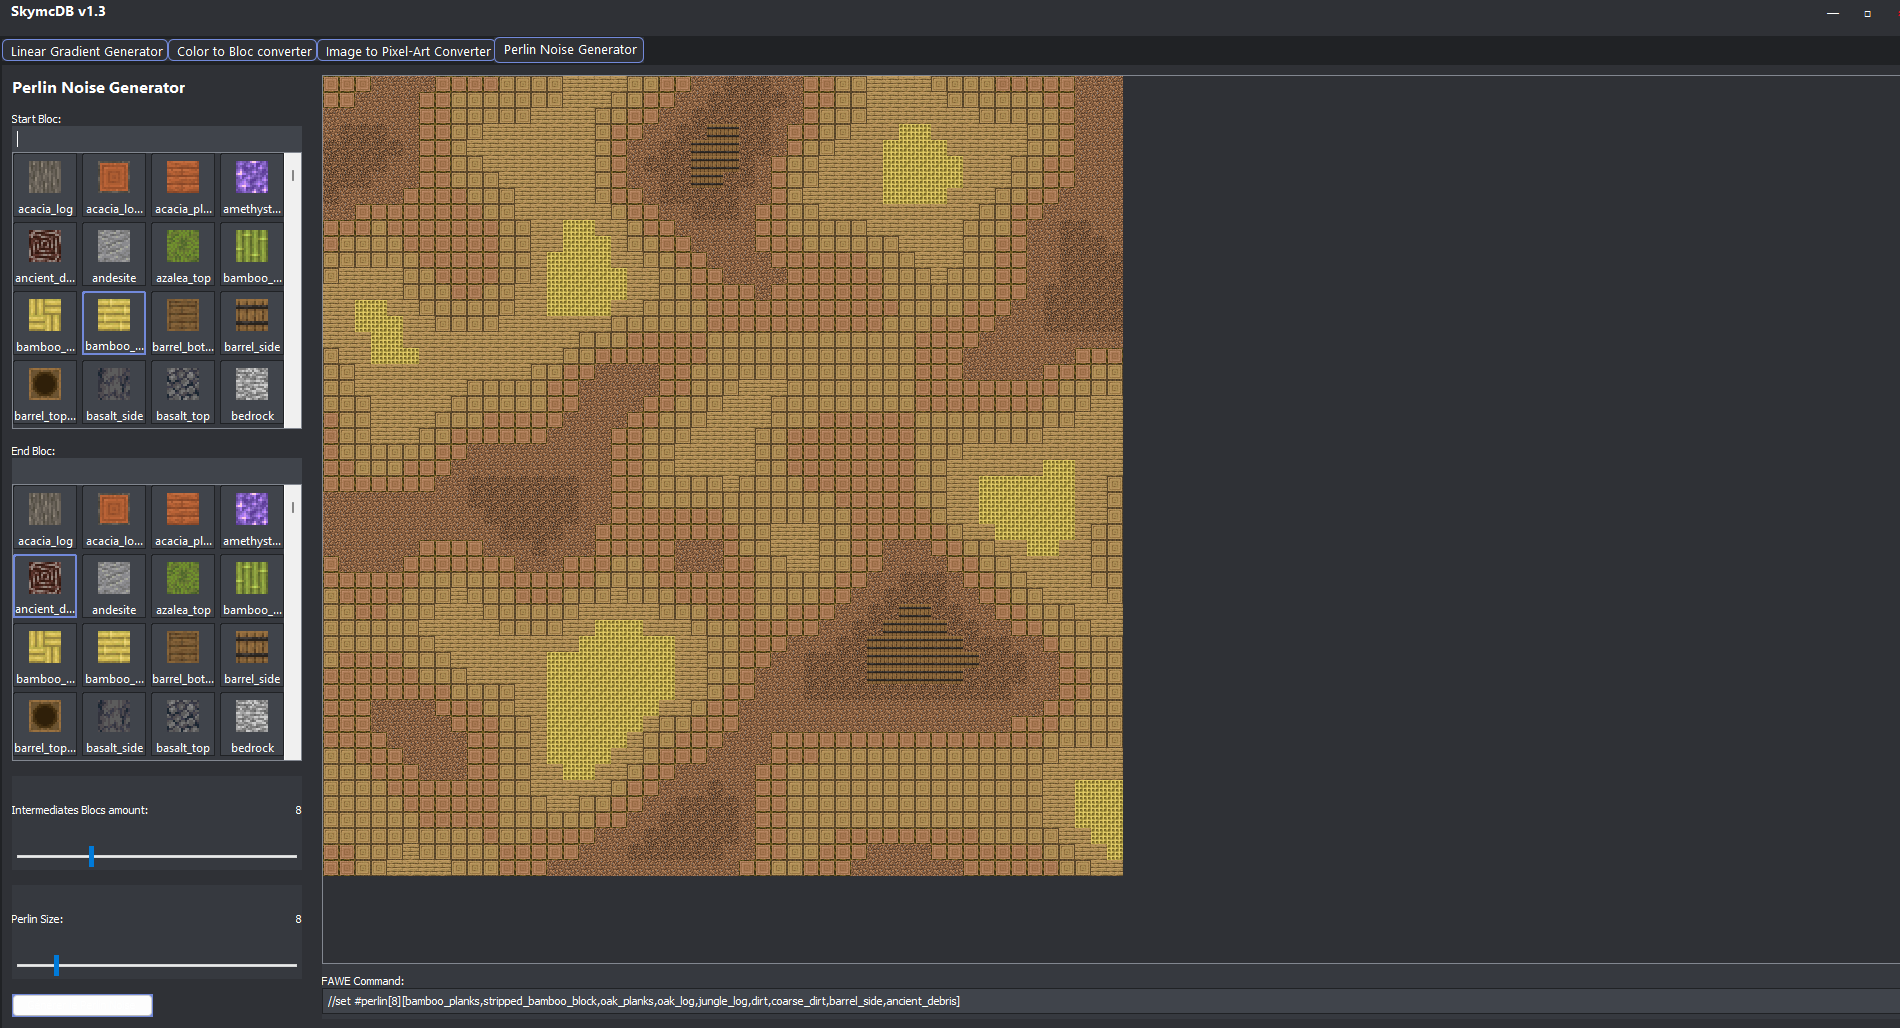Choose barrel_side in the Start Bloc list
1900x1028 pixels.
coord(252,324)
